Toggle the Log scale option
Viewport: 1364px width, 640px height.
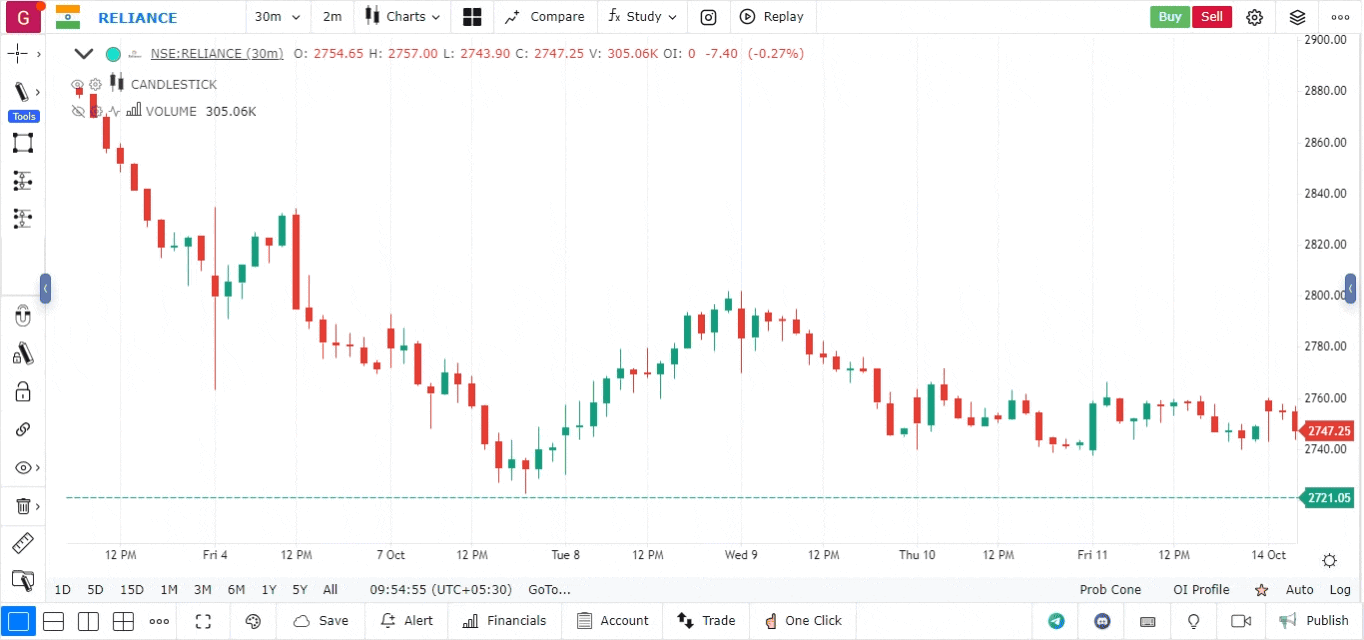pos(1339,590)
